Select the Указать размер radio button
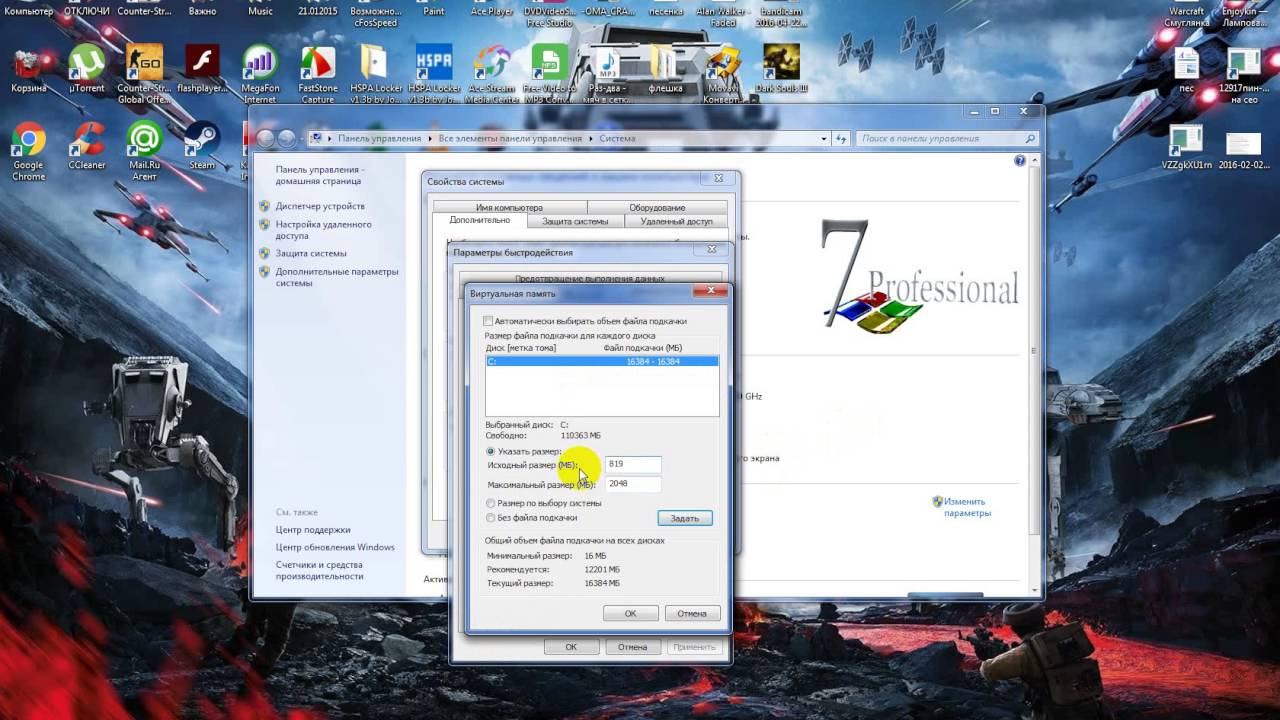Screen dimensions: 1280x720 [490, 451]
